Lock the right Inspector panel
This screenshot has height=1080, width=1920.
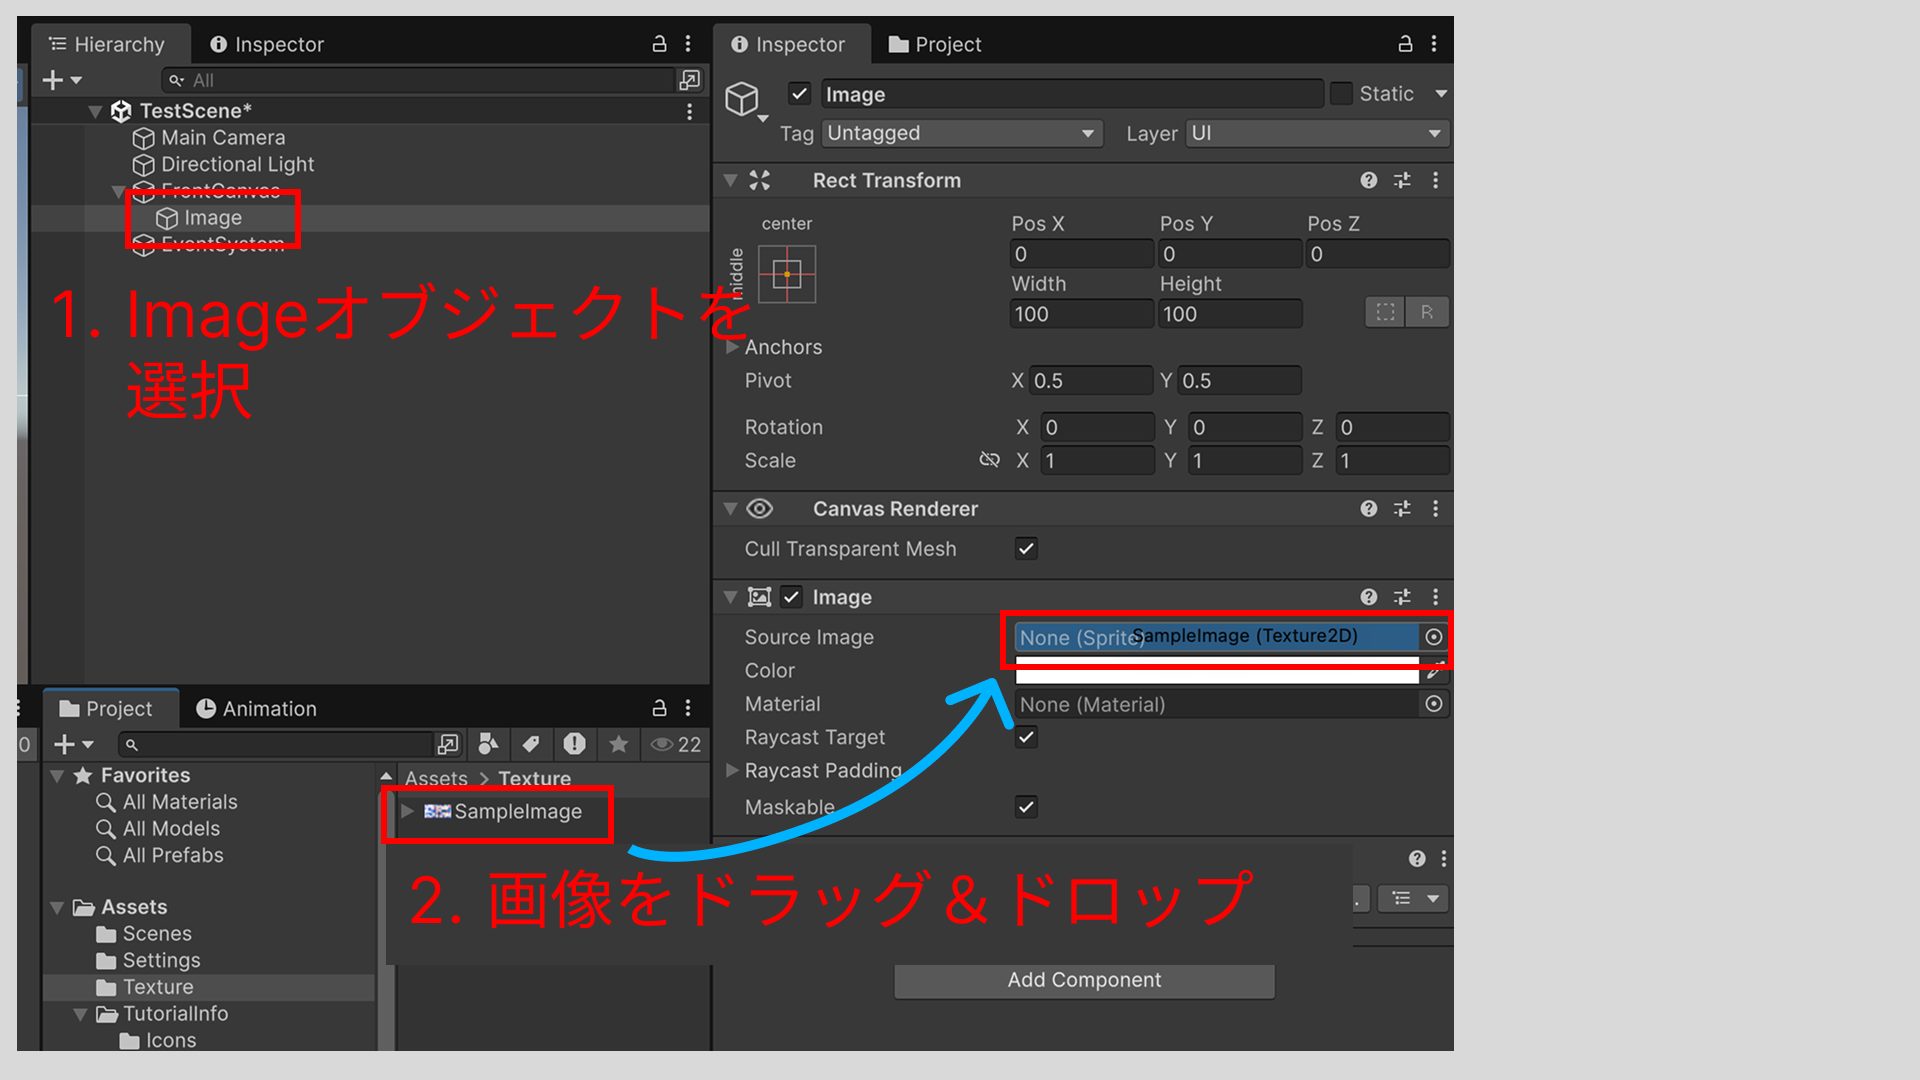(x=1405, y=44)
